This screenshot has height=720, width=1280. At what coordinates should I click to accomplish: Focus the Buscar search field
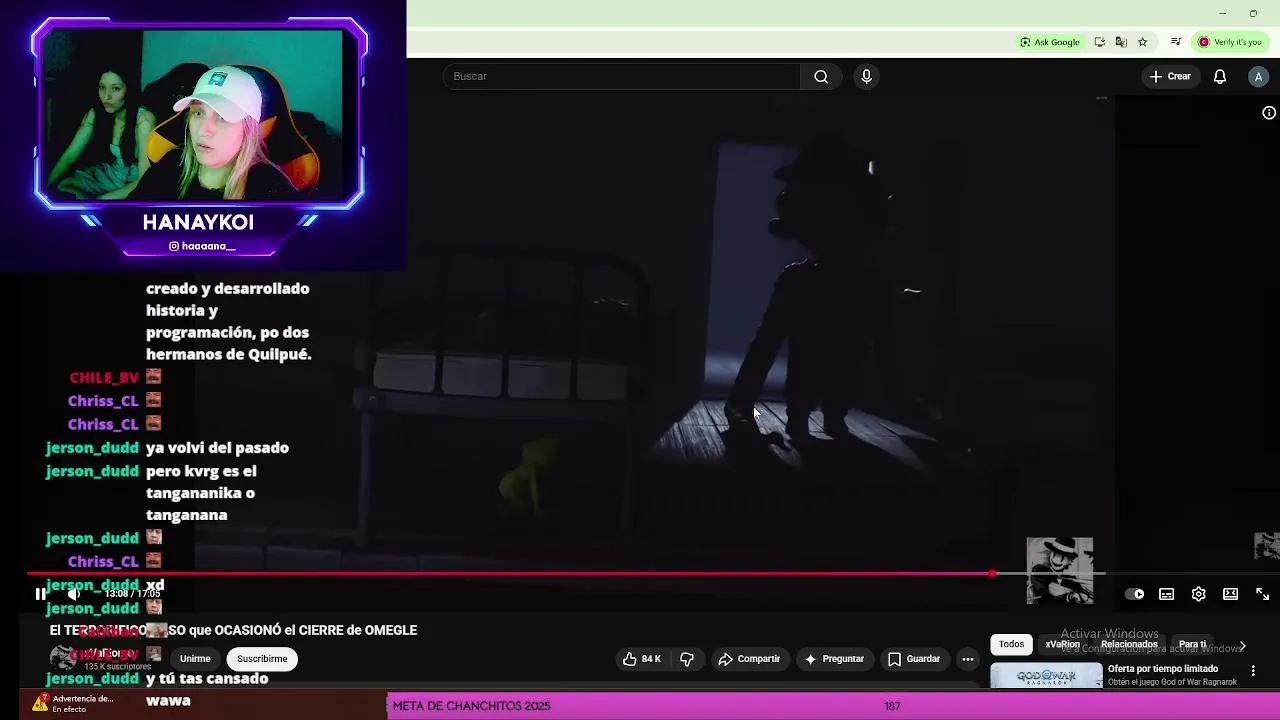pos(621,76)
